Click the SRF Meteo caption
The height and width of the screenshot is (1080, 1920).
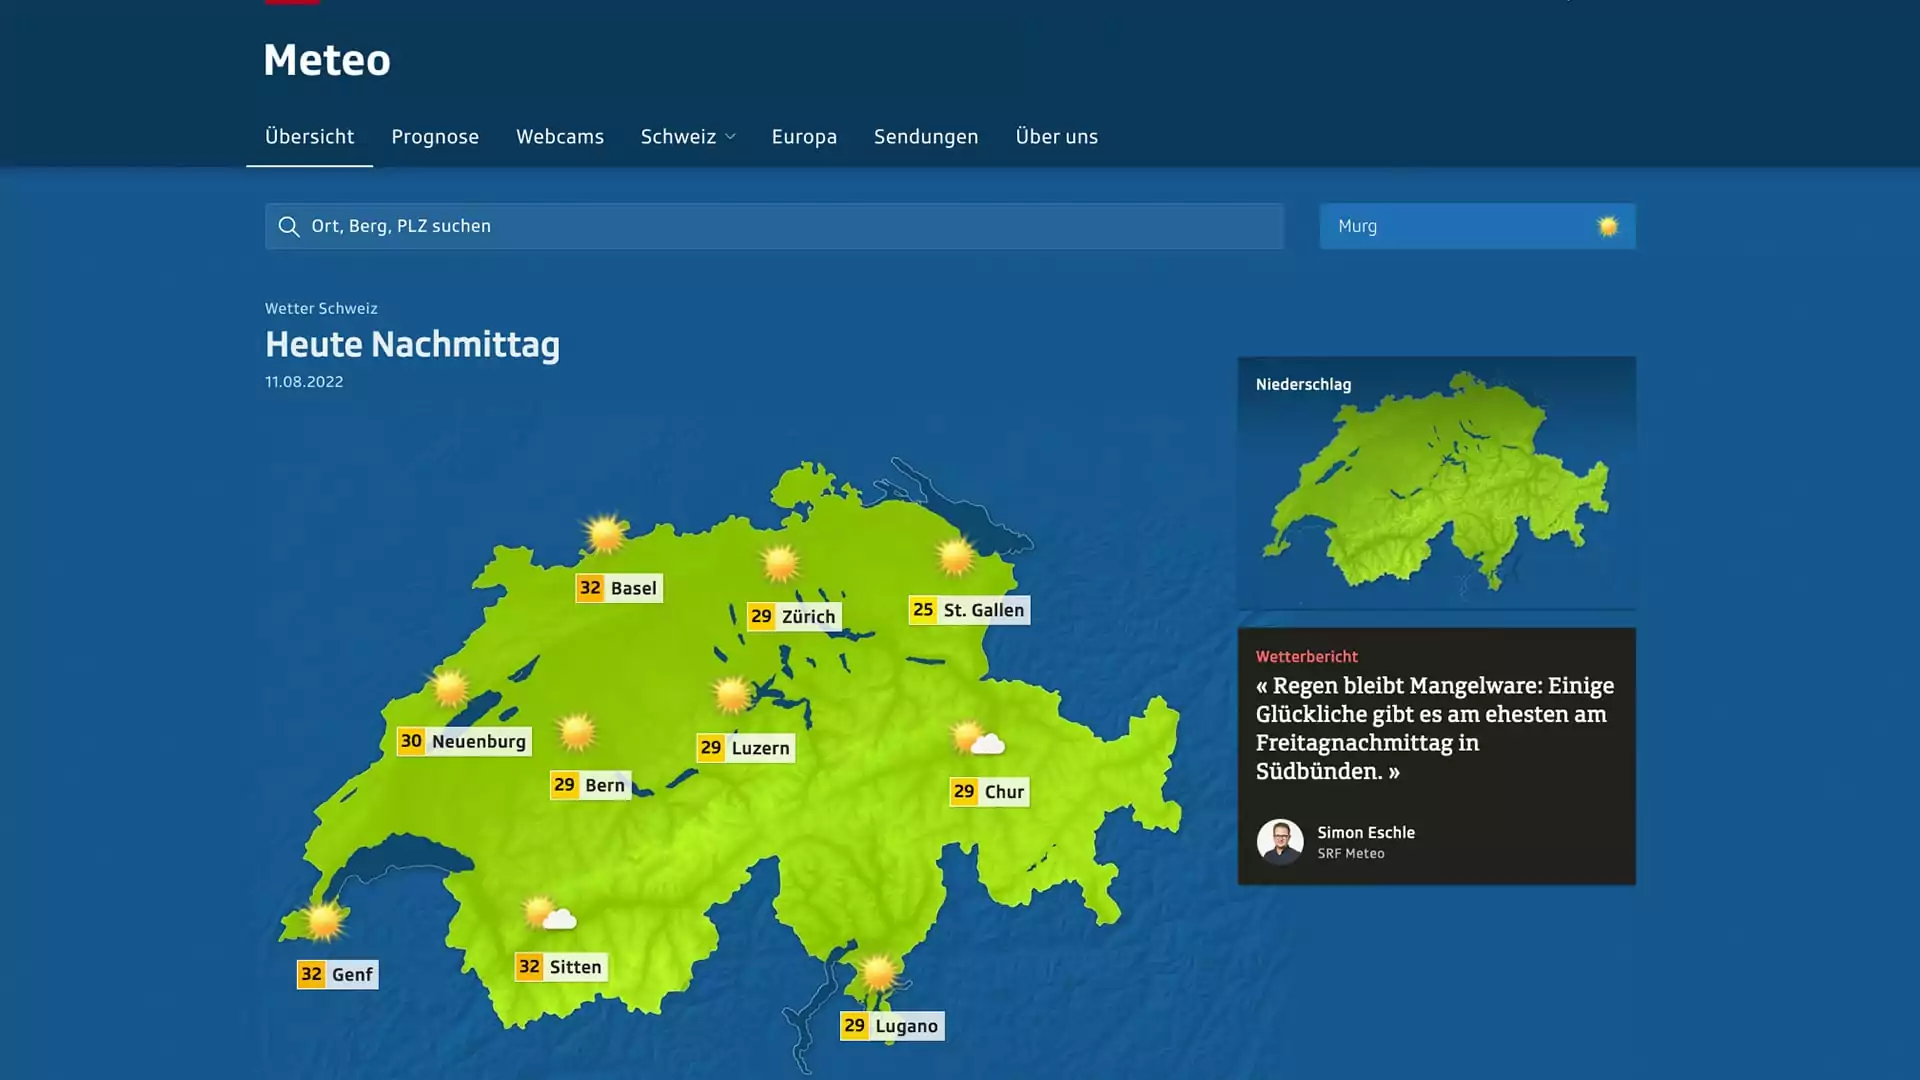click(1351, 854)
